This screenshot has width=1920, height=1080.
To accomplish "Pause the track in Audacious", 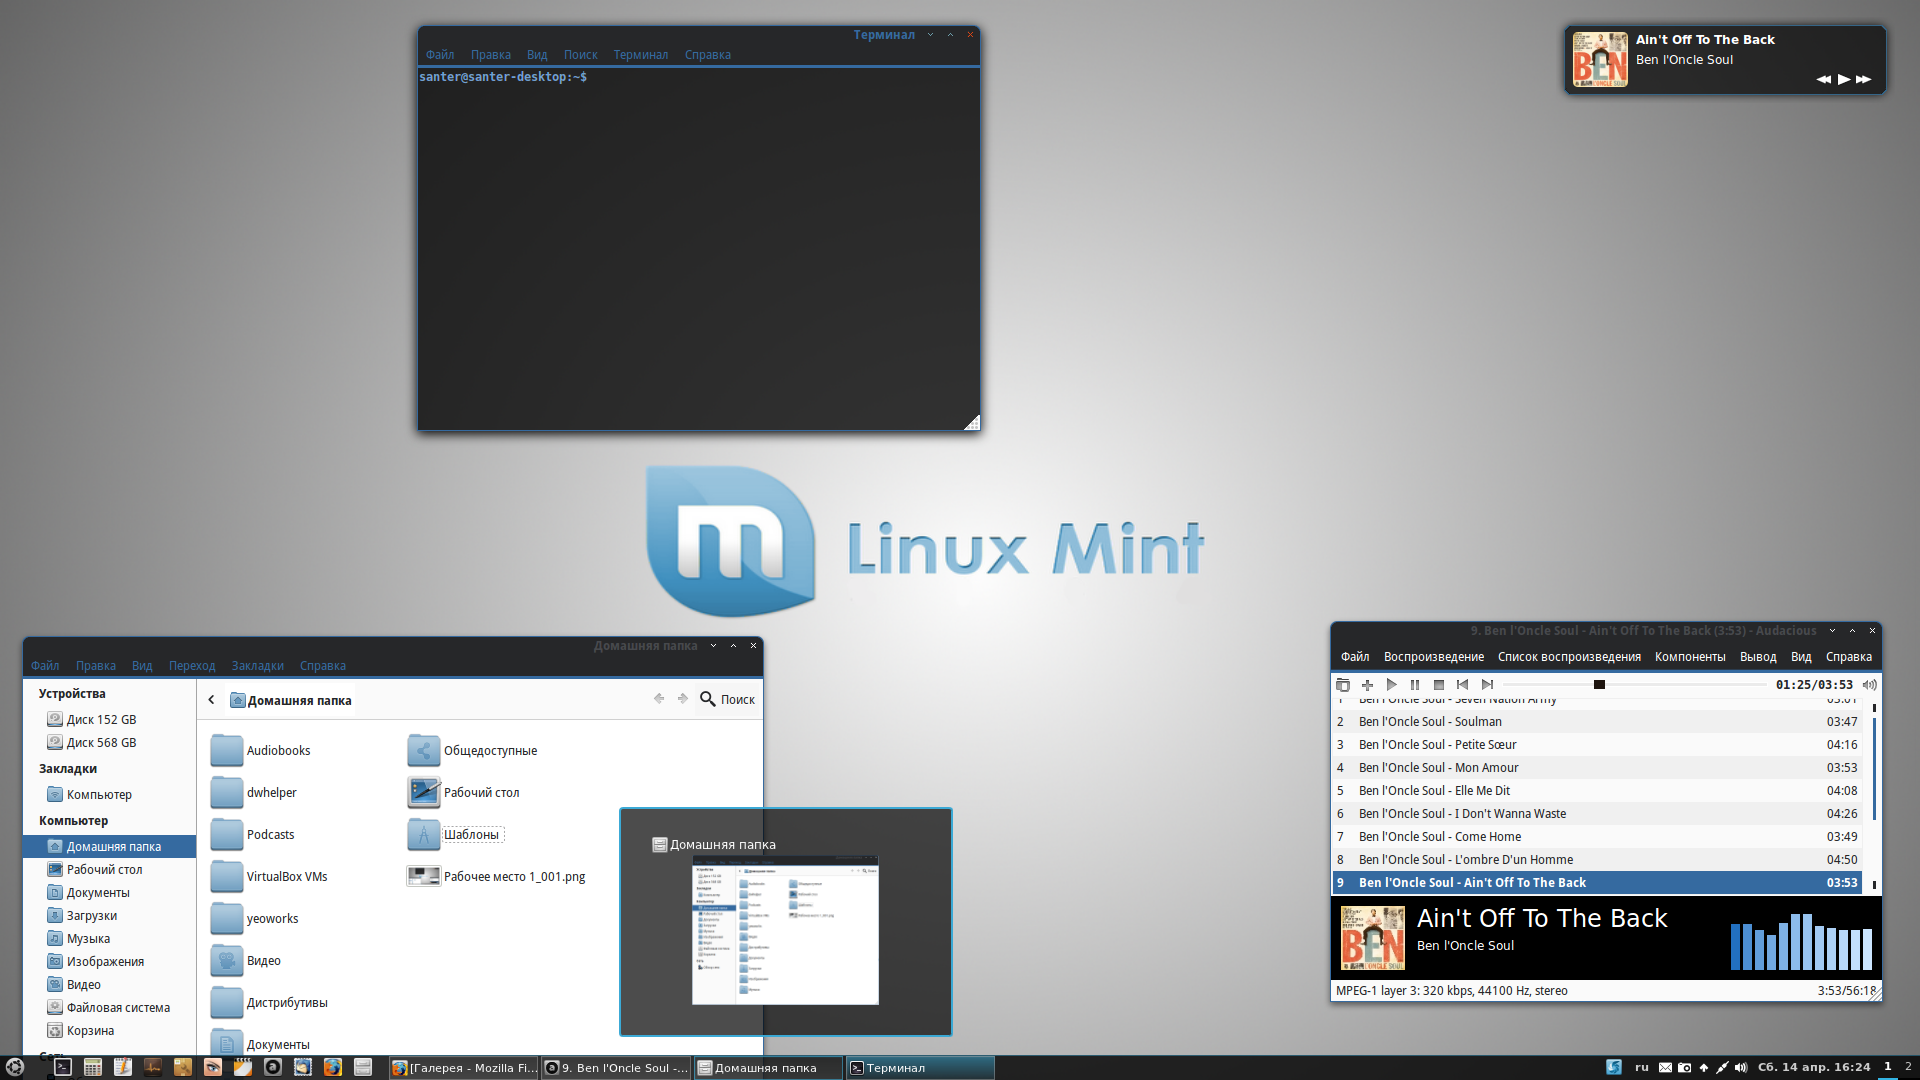I will [1415, 685].
